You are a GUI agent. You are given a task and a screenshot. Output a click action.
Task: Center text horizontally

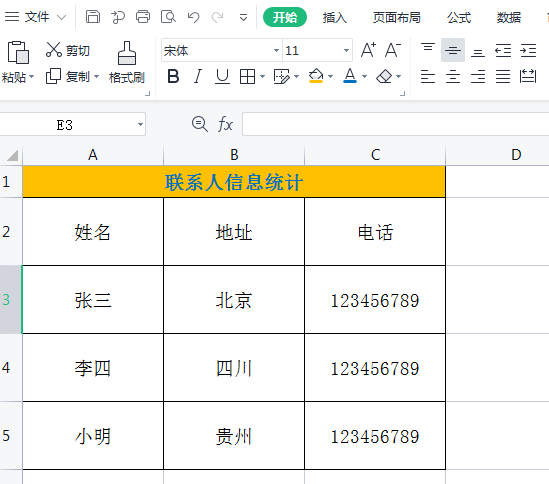click(453, 76)
